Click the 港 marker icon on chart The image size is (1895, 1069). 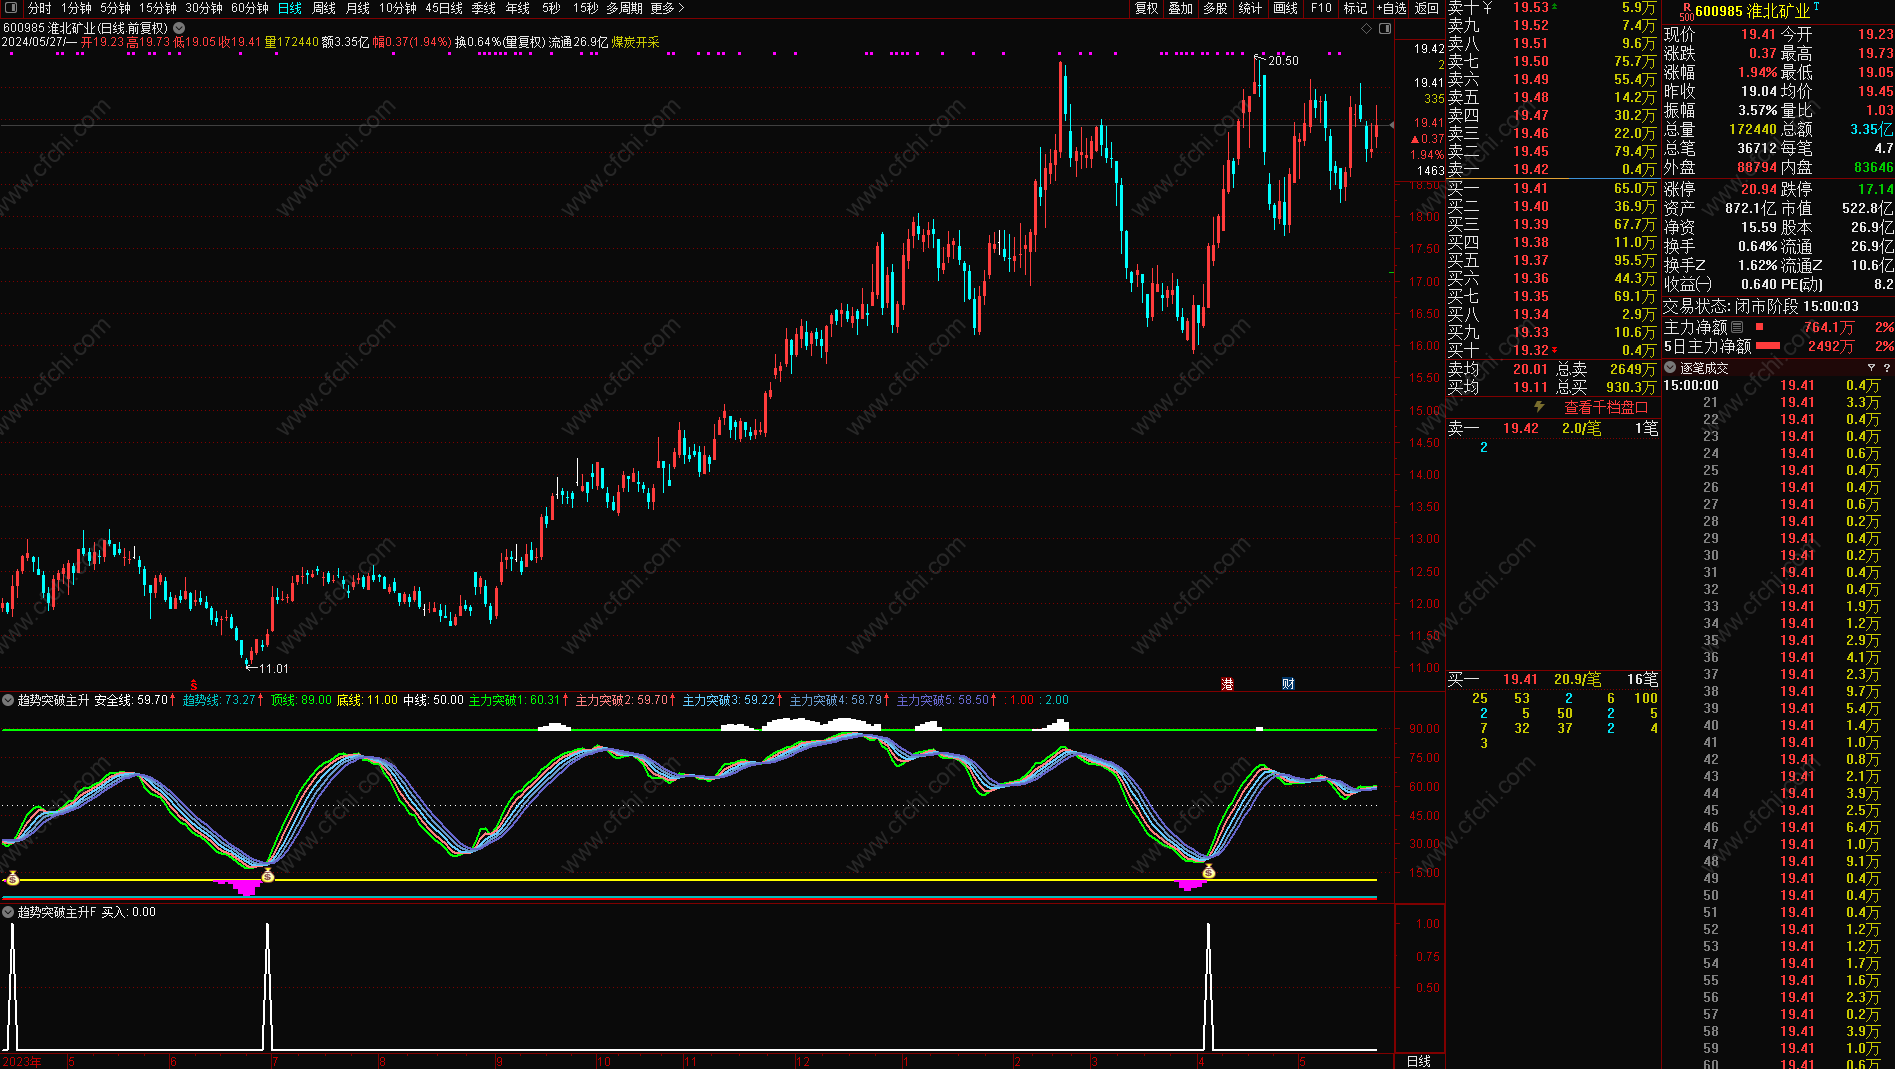pos(1227,684)
